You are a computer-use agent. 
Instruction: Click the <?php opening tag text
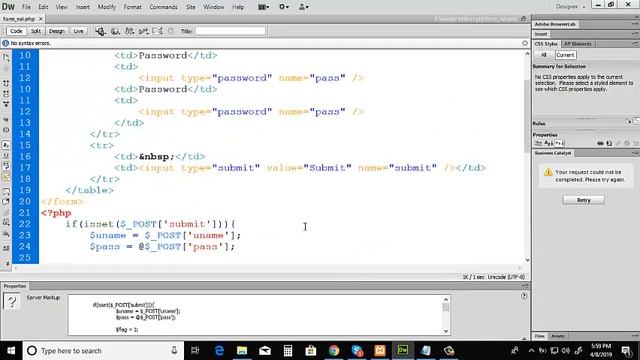[x=56, y=213]
